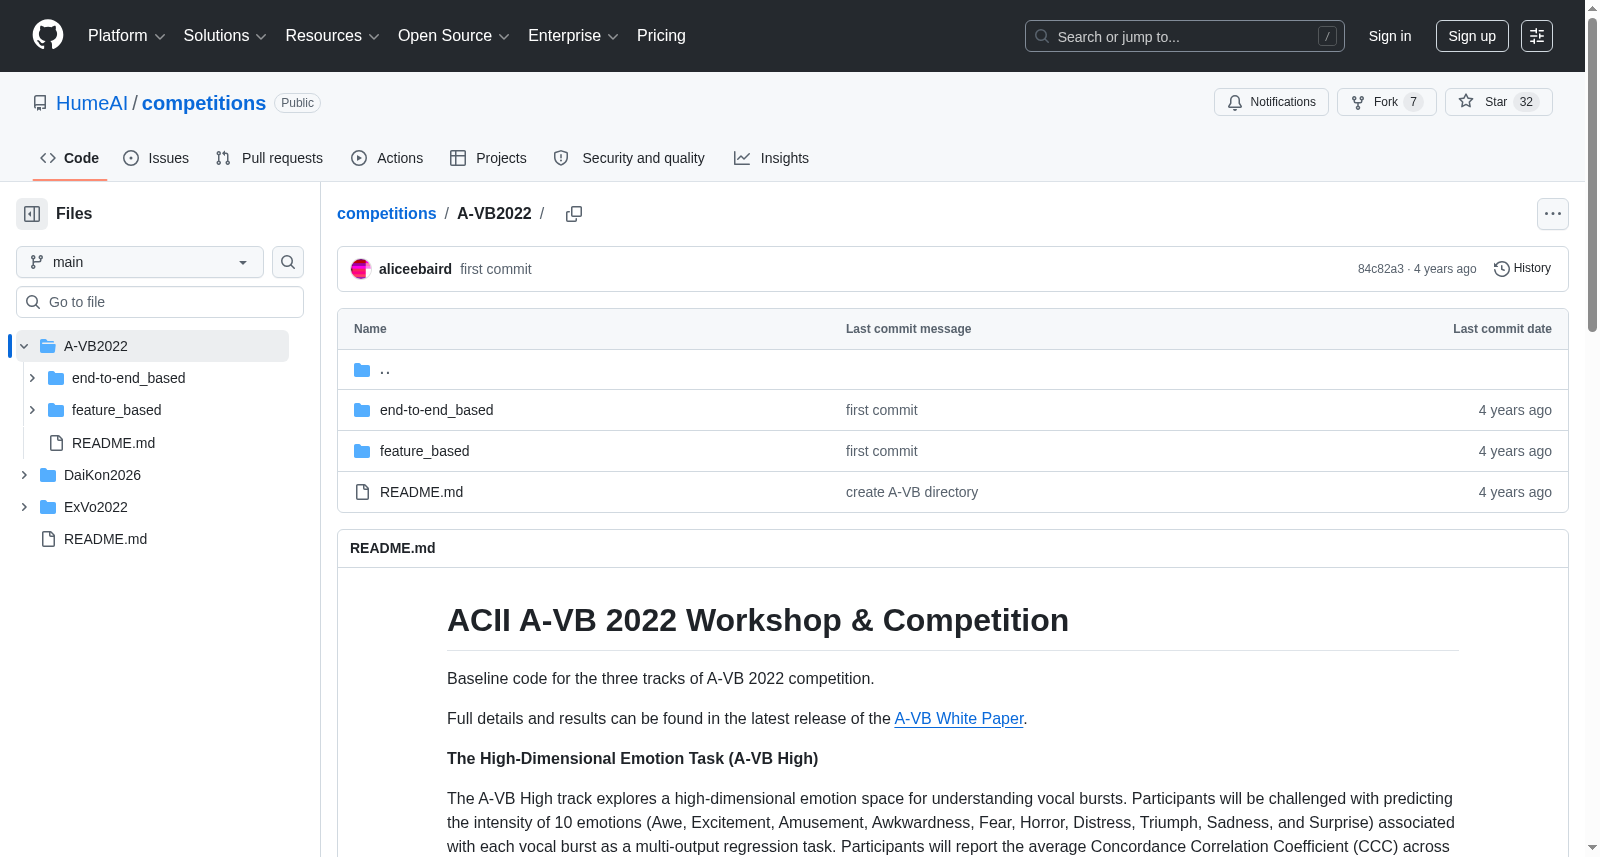Click the history clock icon
The height and width of the screenshot is (857, 1600).
click(1502, 269)
